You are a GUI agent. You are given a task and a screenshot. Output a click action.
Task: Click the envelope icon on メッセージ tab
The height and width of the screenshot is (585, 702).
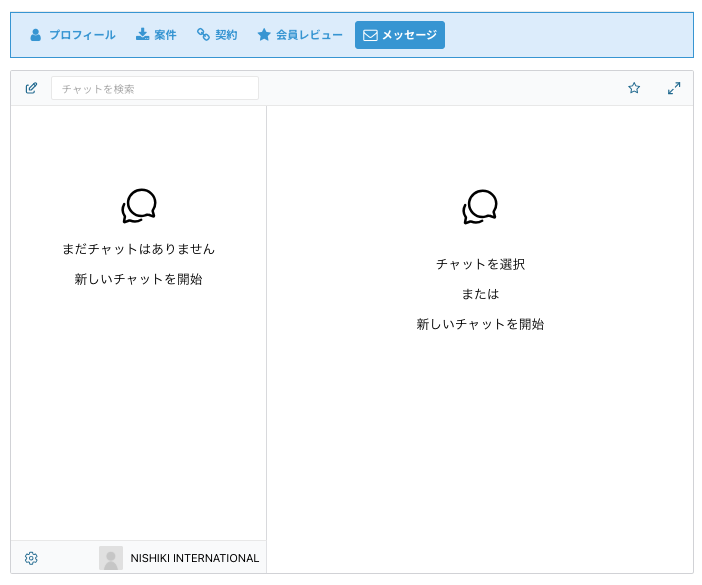pos(370,35)
